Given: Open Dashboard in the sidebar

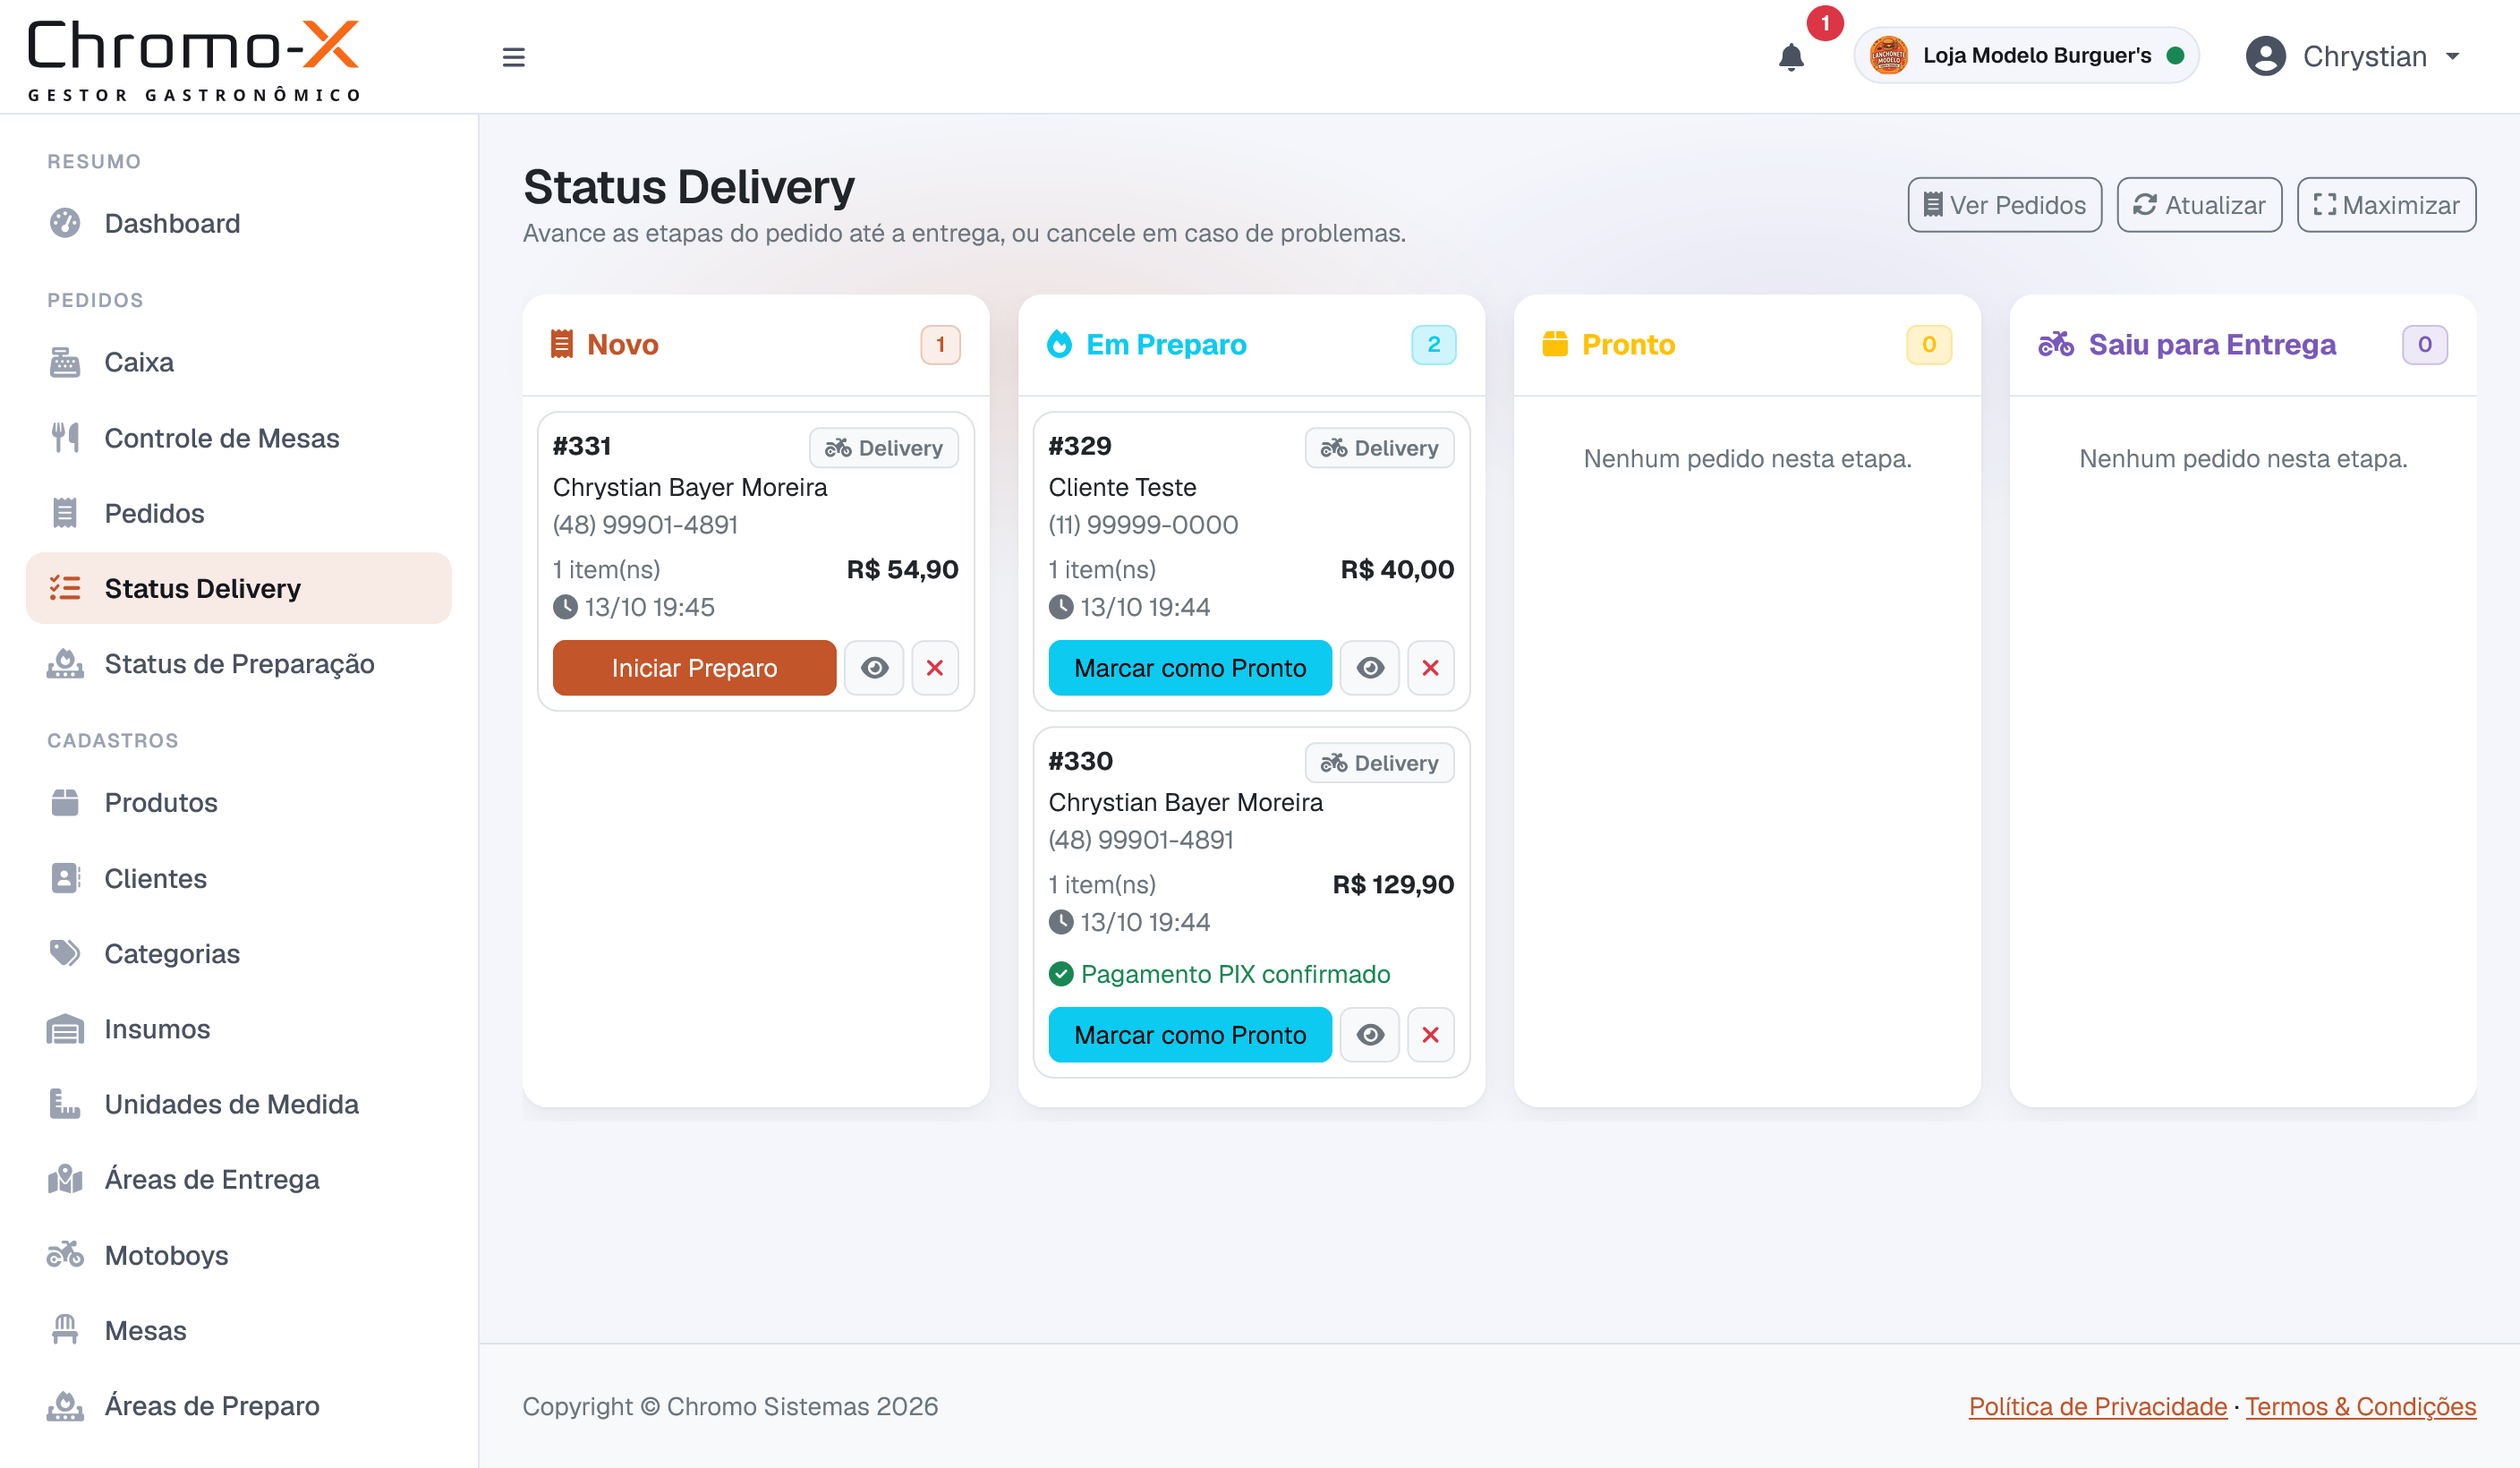Looking at the screenshot, I should (239, 223).
